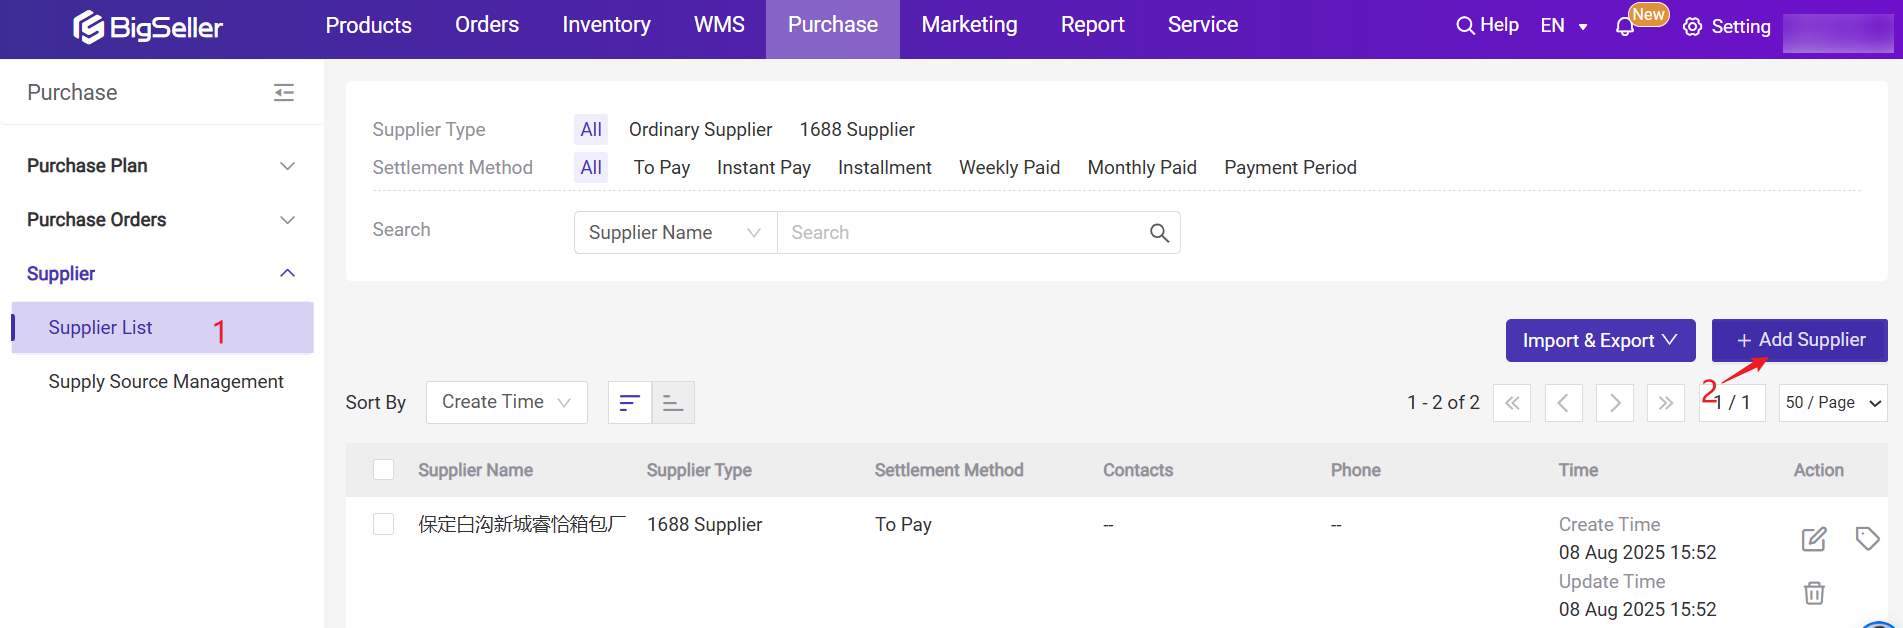This screenshot has height=628, width=1903.
Task: Open the Supplier Name search dropdown
Action: (675, 233)
